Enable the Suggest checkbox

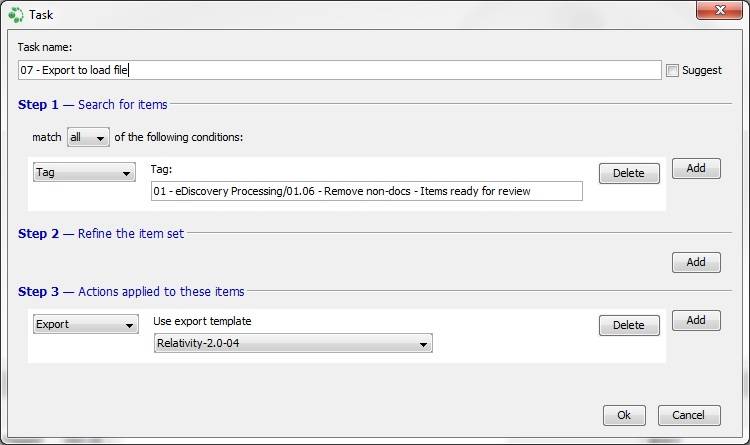672,70
